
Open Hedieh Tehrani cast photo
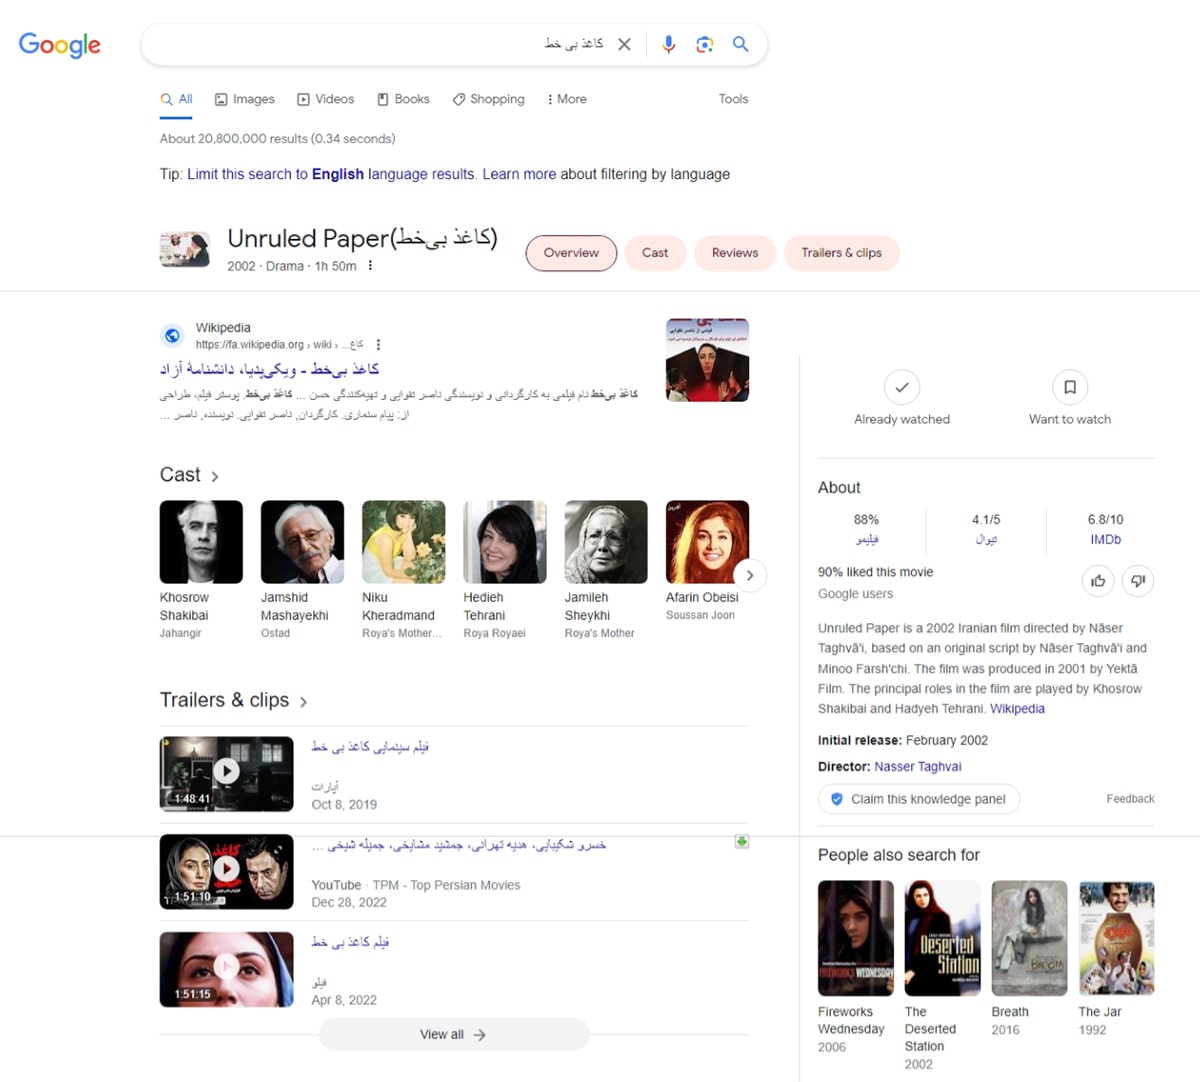pos(505,542)
